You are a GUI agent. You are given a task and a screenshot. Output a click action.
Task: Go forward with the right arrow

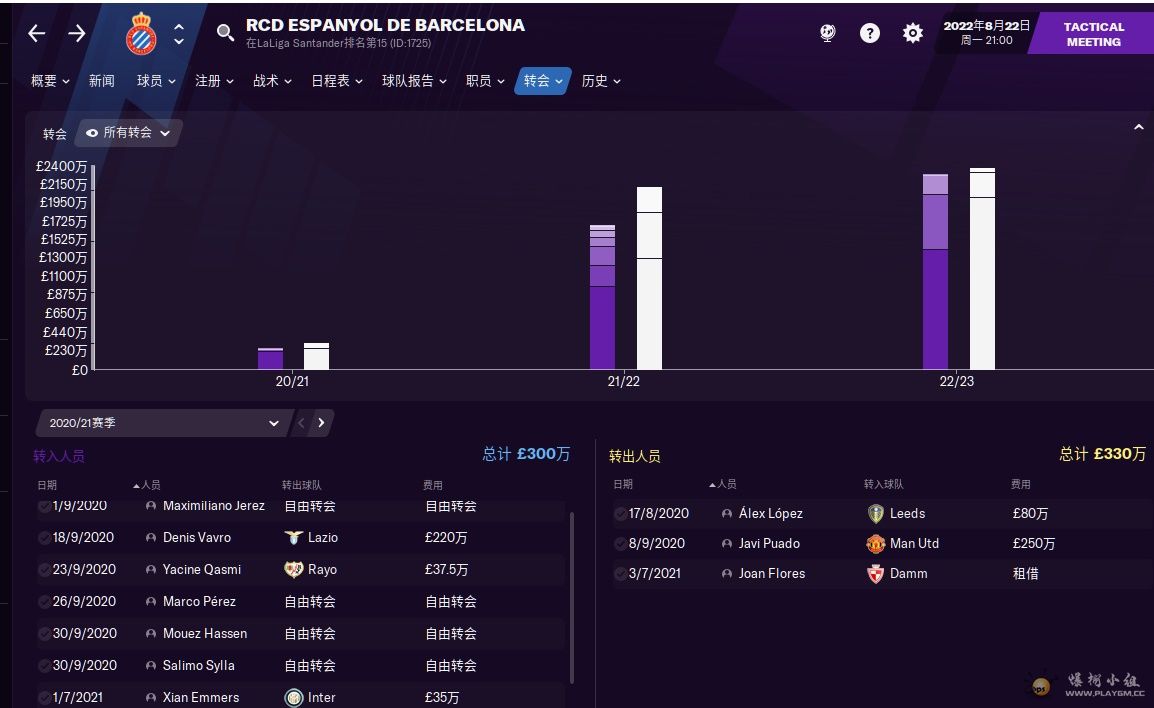[x=77, y=33]
